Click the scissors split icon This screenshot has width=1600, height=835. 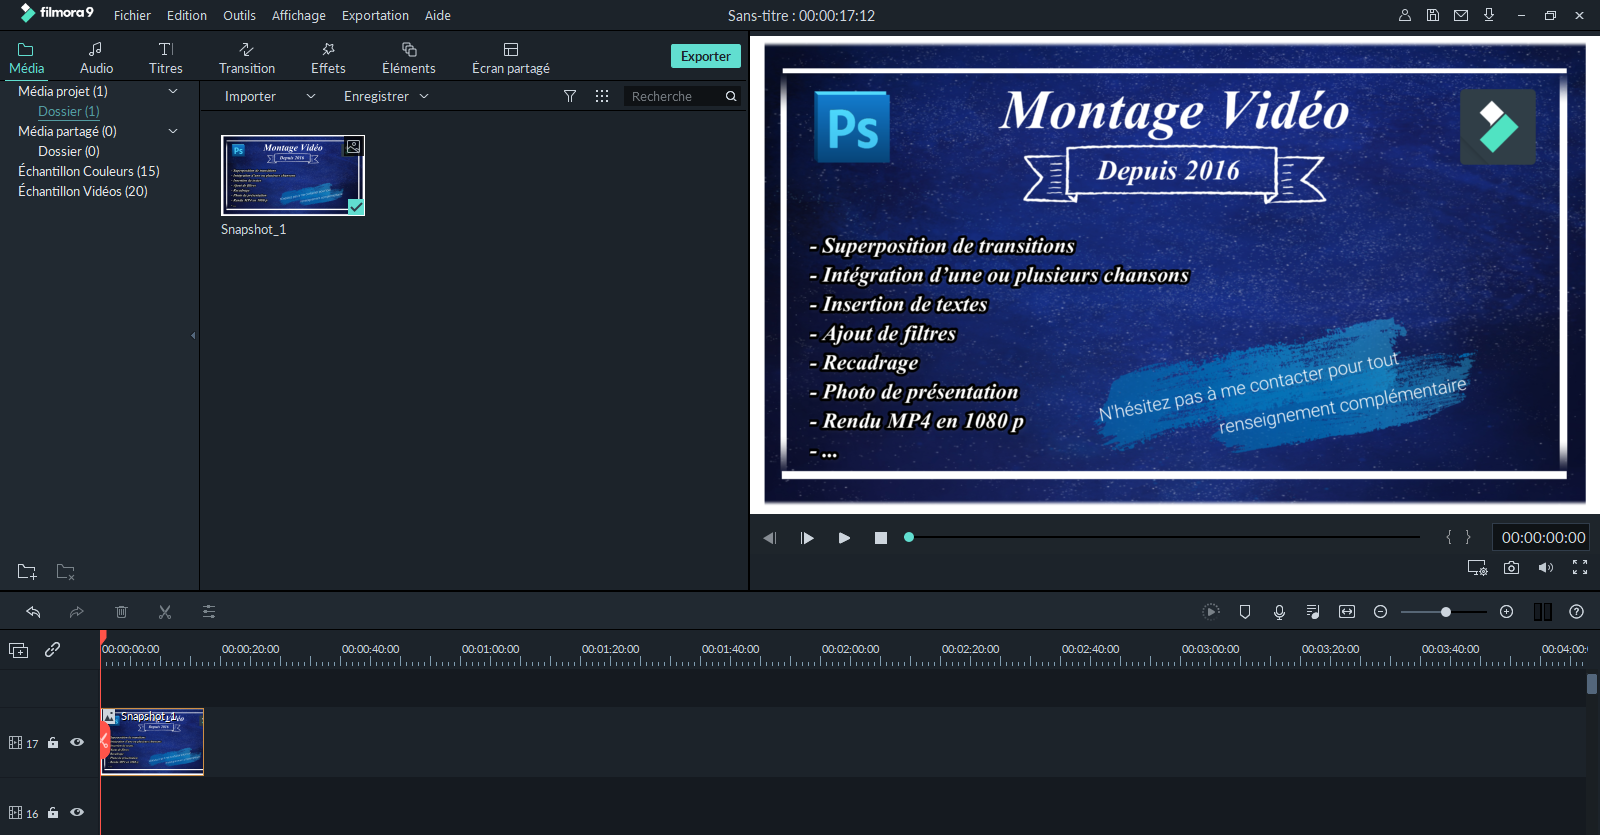165,612
